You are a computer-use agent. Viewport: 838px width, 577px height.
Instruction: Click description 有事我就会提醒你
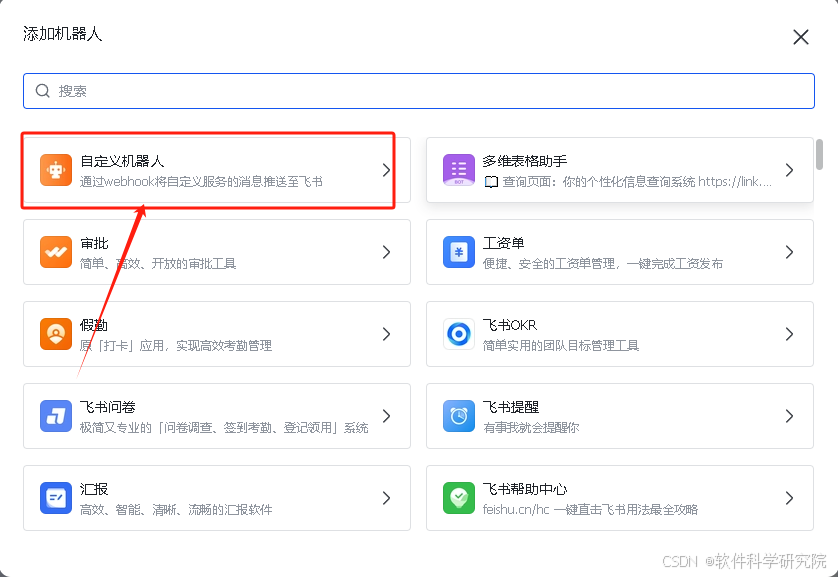point(531,428)
